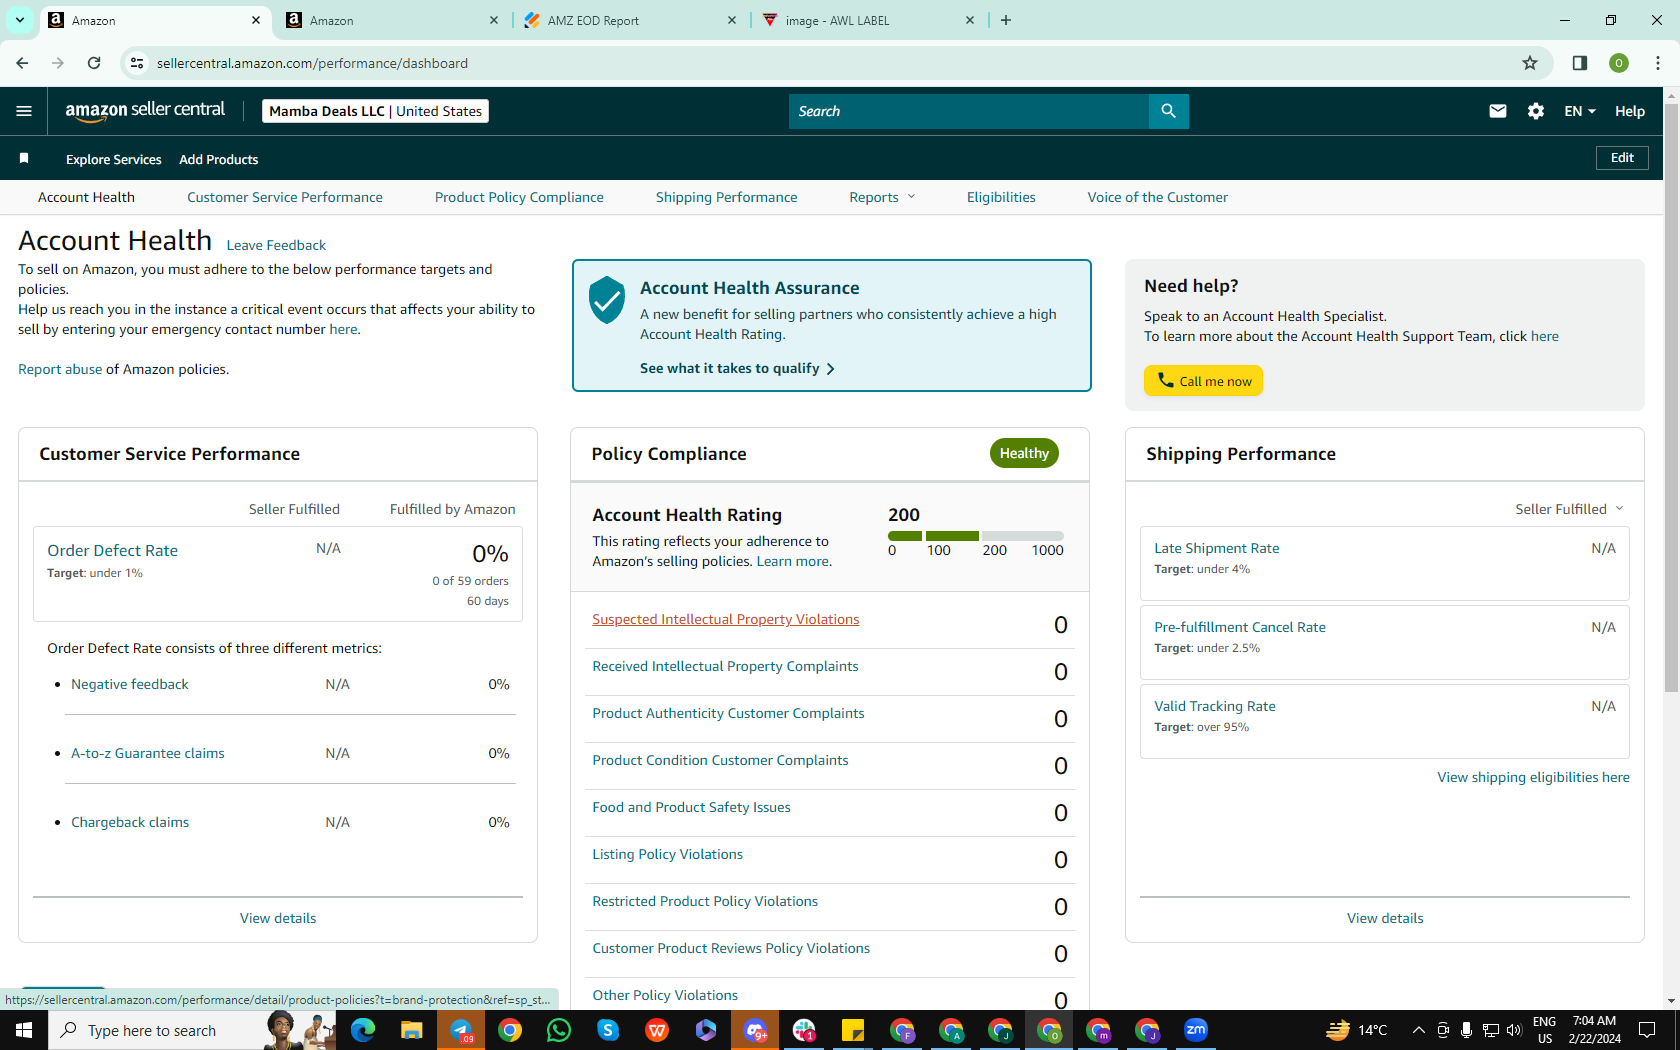Click View shipping eligibilities here
1680x1050 pixels.
1533,777
